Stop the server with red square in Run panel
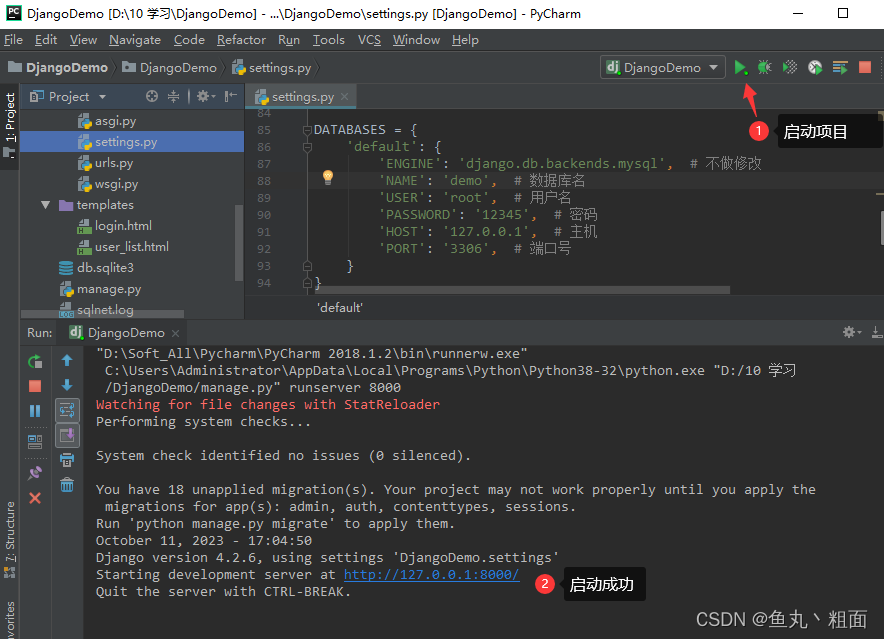Image resolution: width=884 pixels, height=639 pixels. [x=35, y=386]
